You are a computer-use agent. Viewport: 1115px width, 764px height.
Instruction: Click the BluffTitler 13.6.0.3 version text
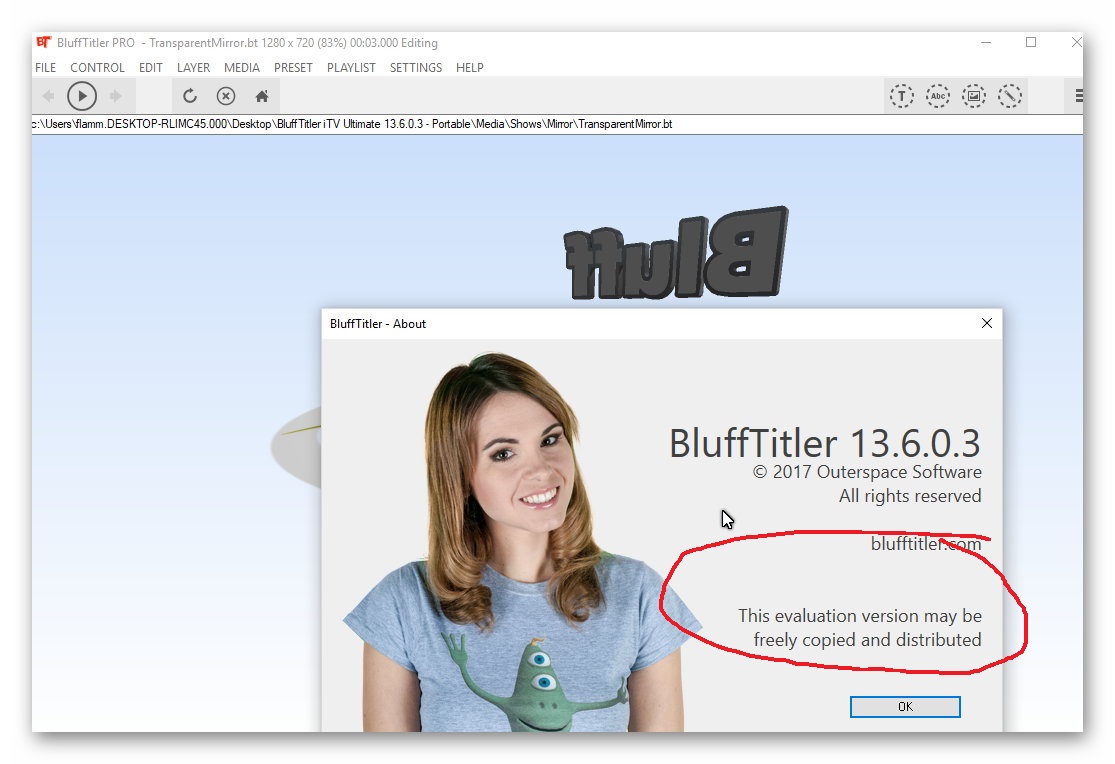[825, 443]
